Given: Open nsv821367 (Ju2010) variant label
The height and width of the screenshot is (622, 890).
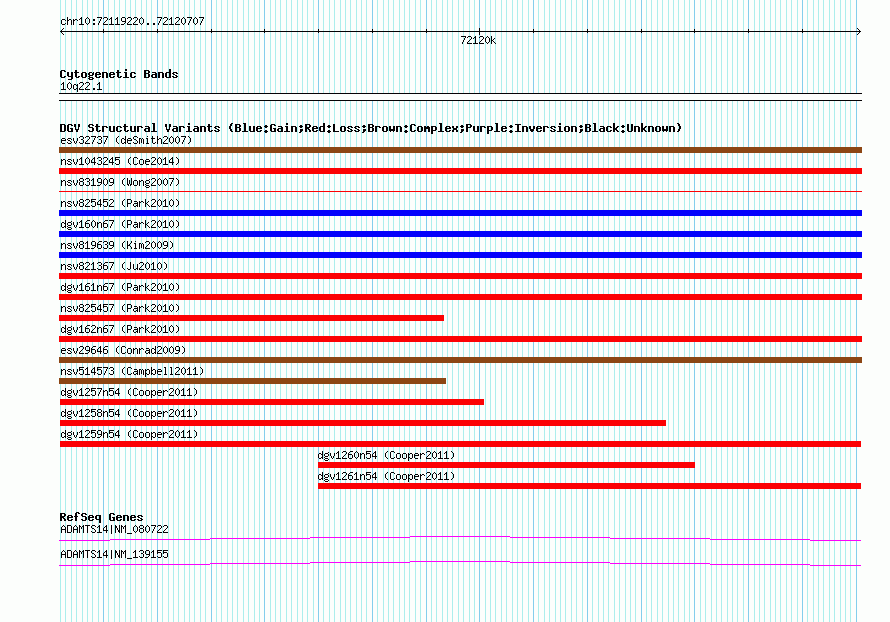Looking at the screenshot, I should click(114, 266).
